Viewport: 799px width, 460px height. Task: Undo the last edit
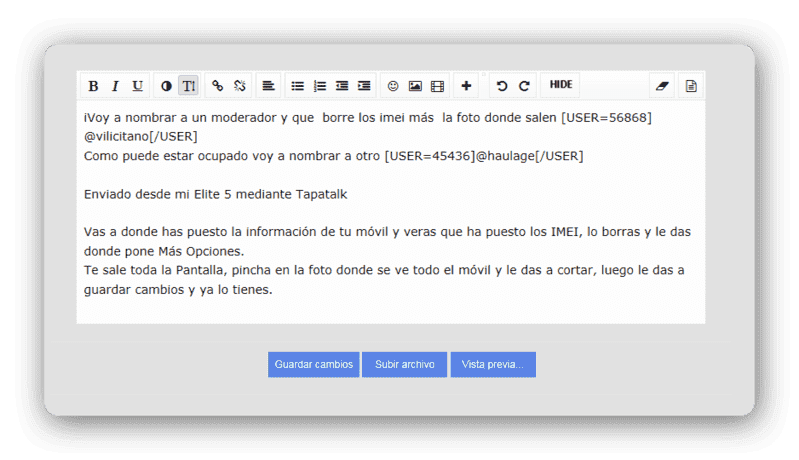point(502,86)
